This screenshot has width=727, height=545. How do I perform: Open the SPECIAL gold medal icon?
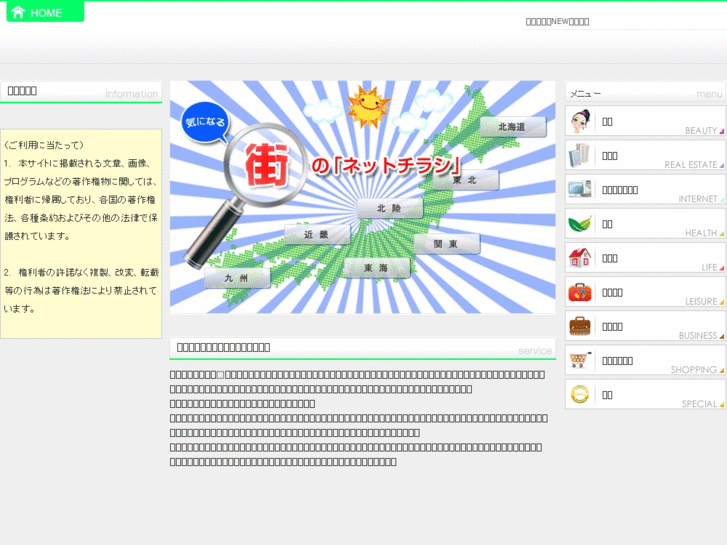click(x=580, y=395)
